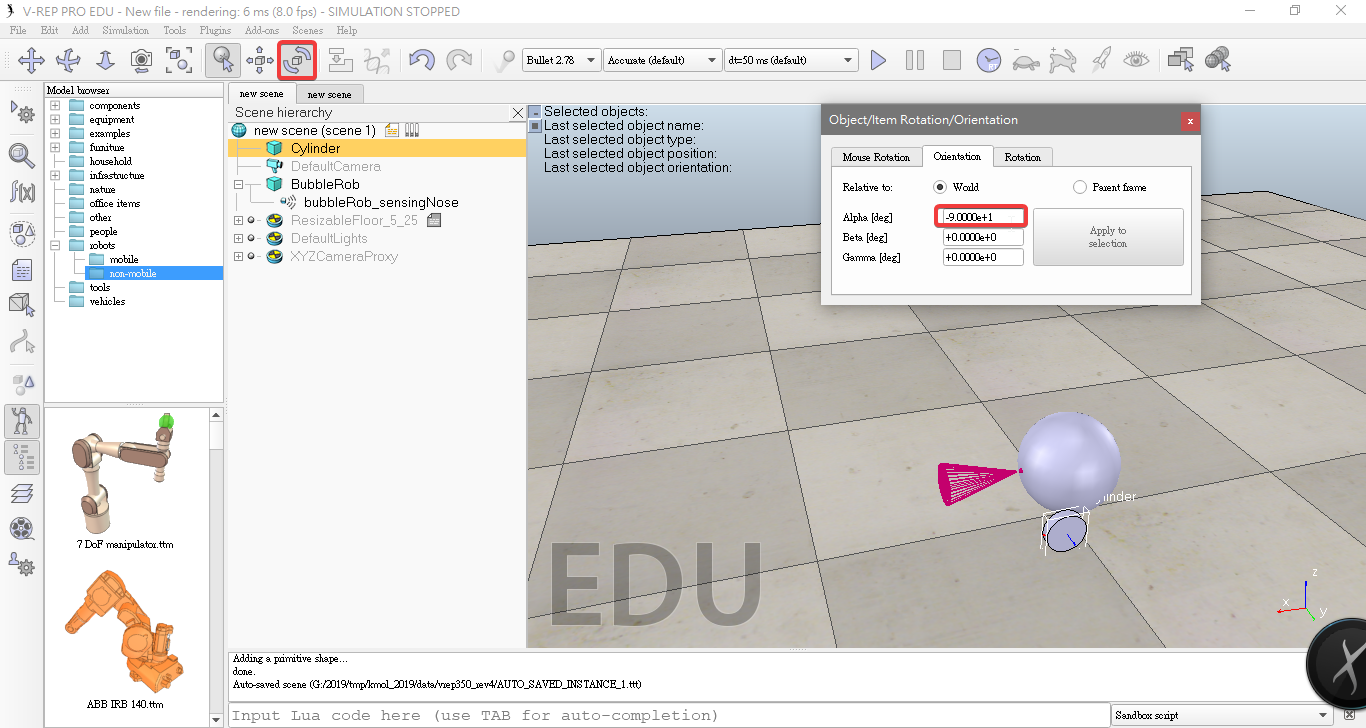1366x728 pixels.
Task: Select the camera pan tool
Action: (31, 60)
